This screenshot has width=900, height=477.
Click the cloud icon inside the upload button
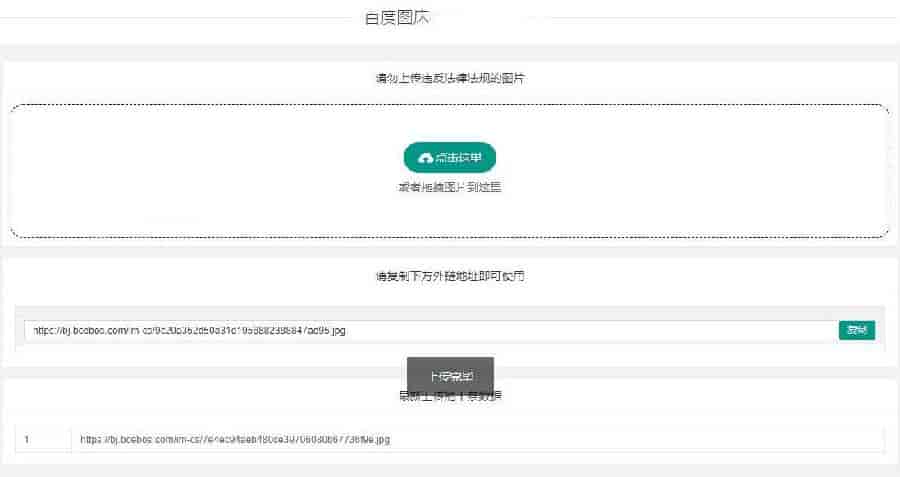pos(425,158)
